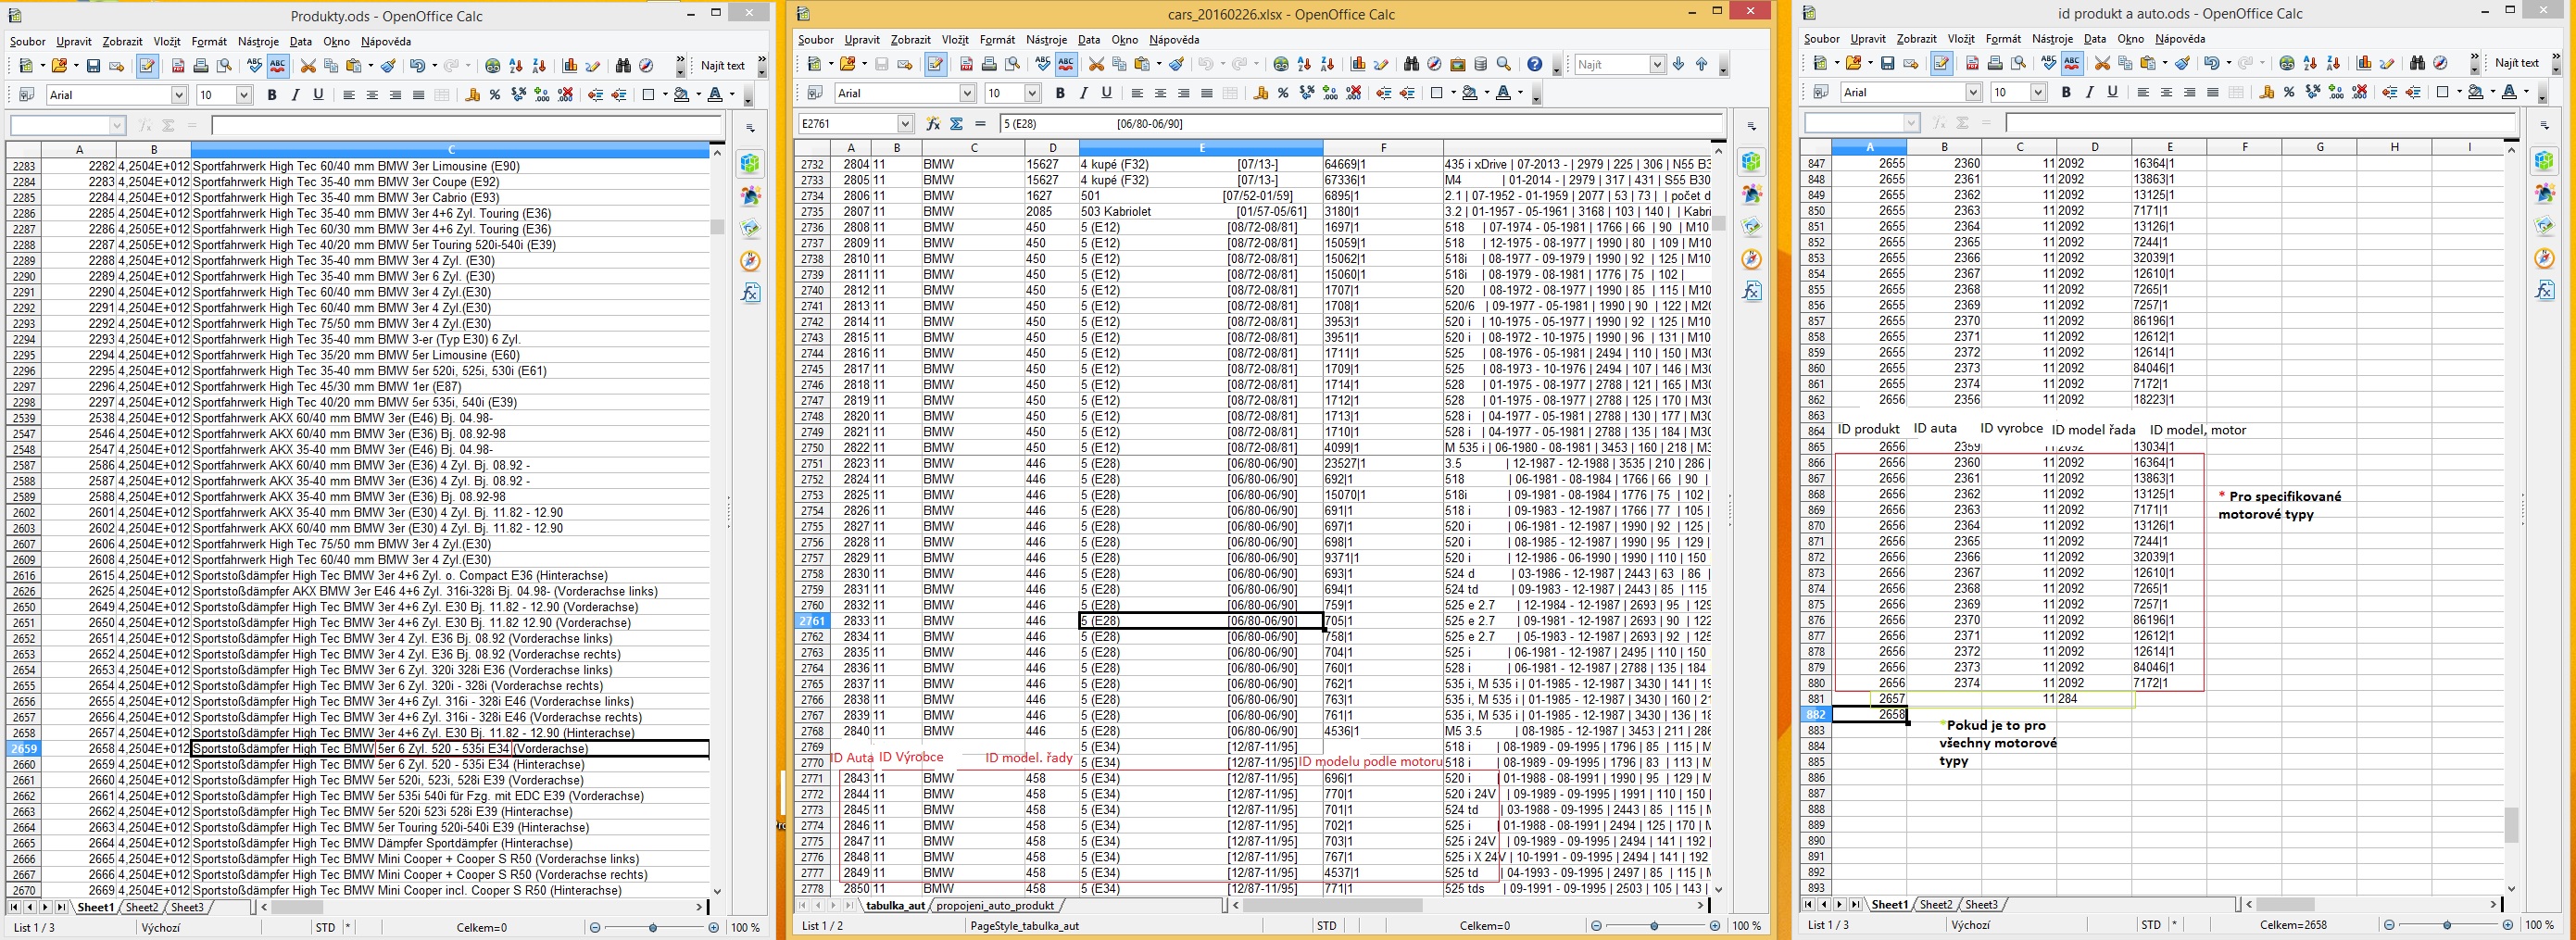The width and height of the screenshot is (2576, 940).
Task: Click Save icon in Produkty.ods window
Action: coord(93,66)
